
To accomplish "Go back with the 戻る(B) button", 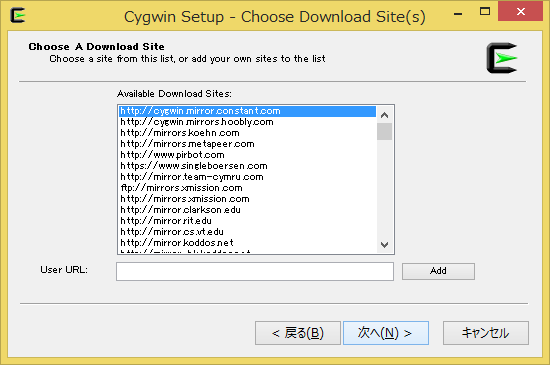I will pyautogui.click(x=297, y=333).
